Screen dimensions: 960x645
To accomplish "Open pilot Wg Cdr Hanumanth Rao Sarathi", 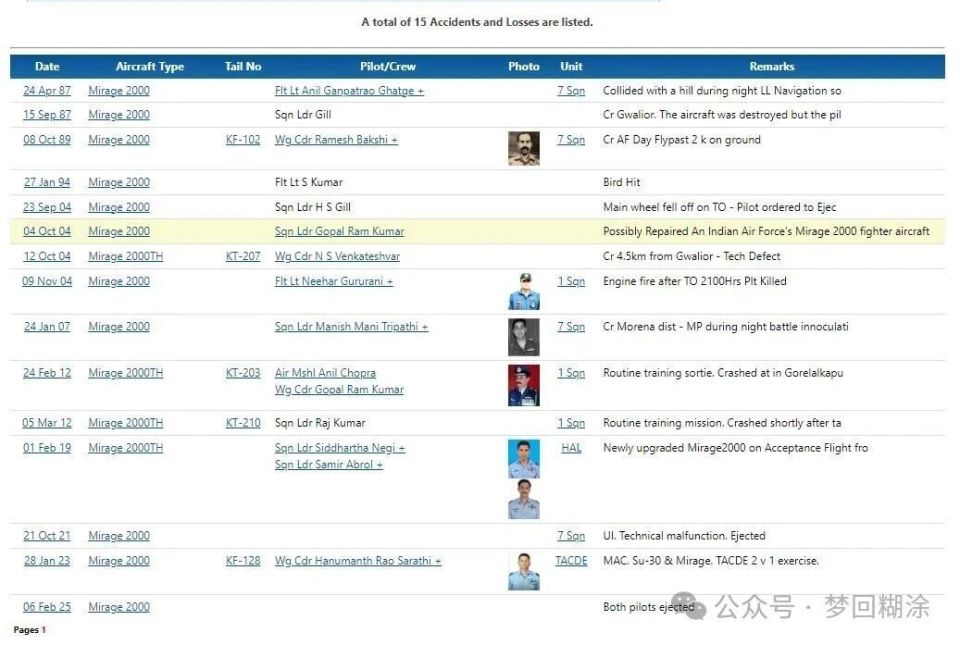I will coord(358,561).
